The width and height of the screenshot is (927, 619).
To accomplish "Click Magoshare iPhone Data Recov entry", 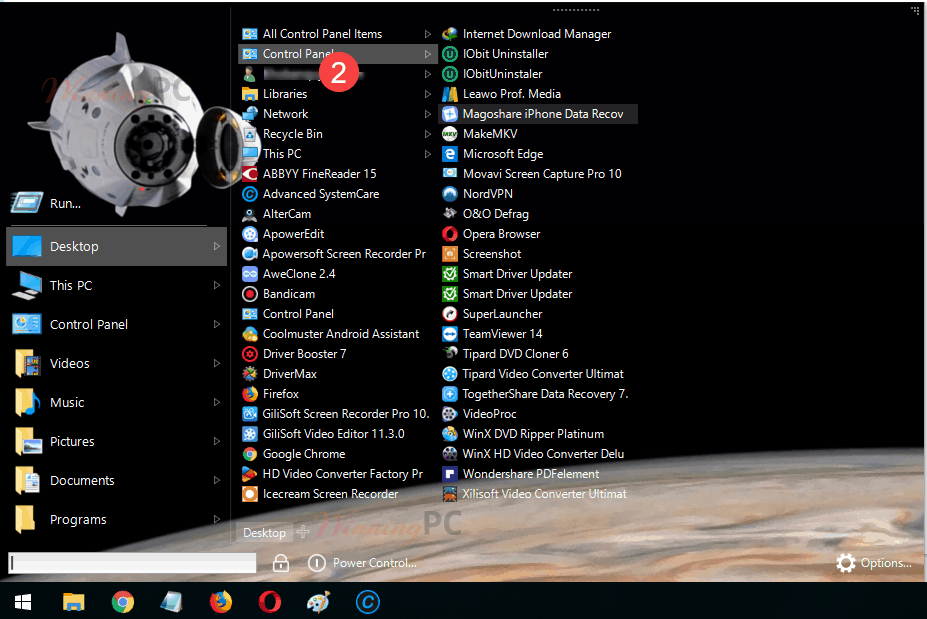I will [538, 114].
